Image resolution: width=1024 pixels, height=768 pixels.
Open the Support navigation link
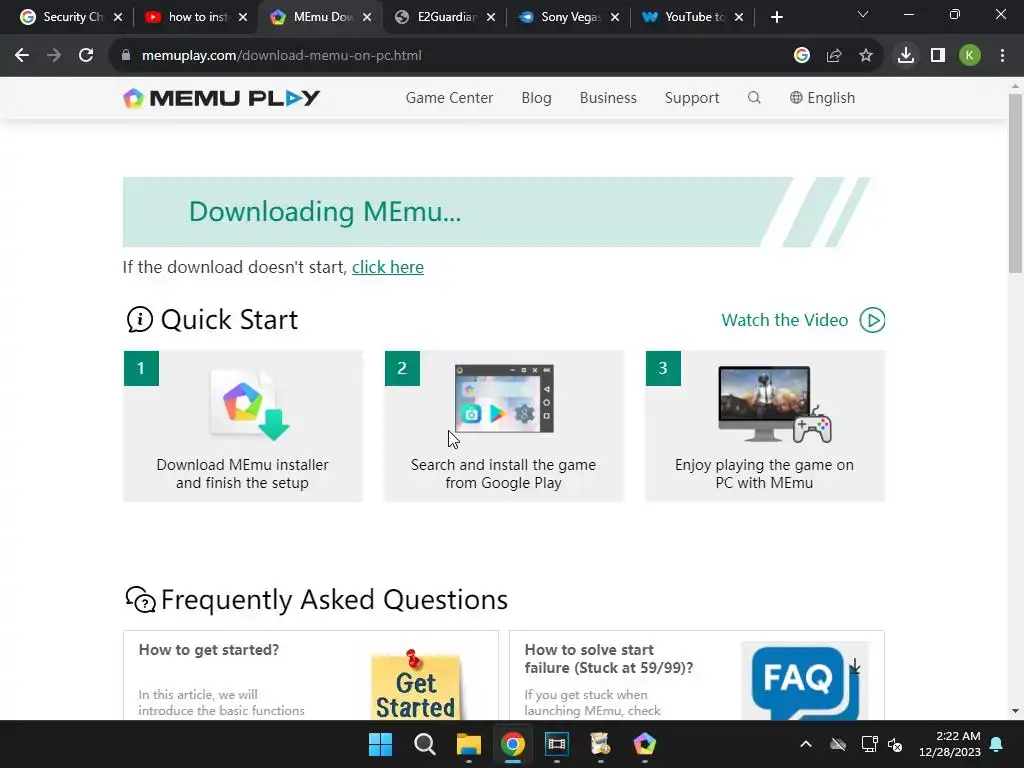tap(692, 98)
